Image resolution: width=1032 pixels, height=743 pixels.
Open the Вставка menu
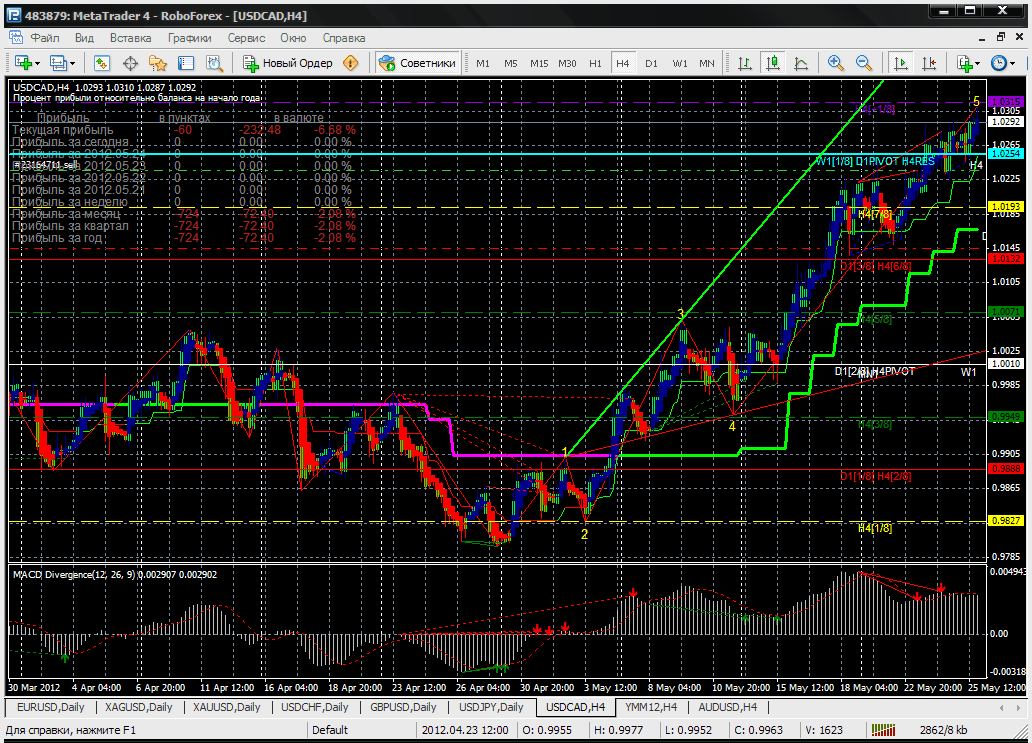coord(130,38)
